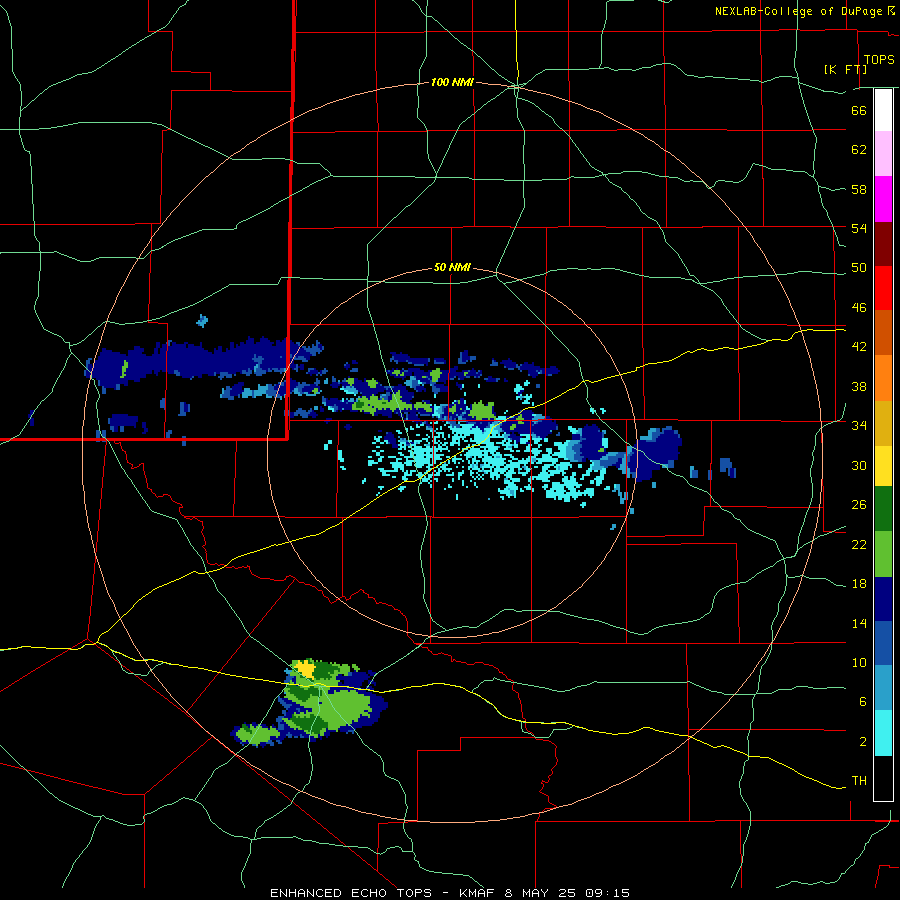Click the 62 value on the legend
Image resolution: width=900 pixels, height=900 pixels.
coord(859,150)
